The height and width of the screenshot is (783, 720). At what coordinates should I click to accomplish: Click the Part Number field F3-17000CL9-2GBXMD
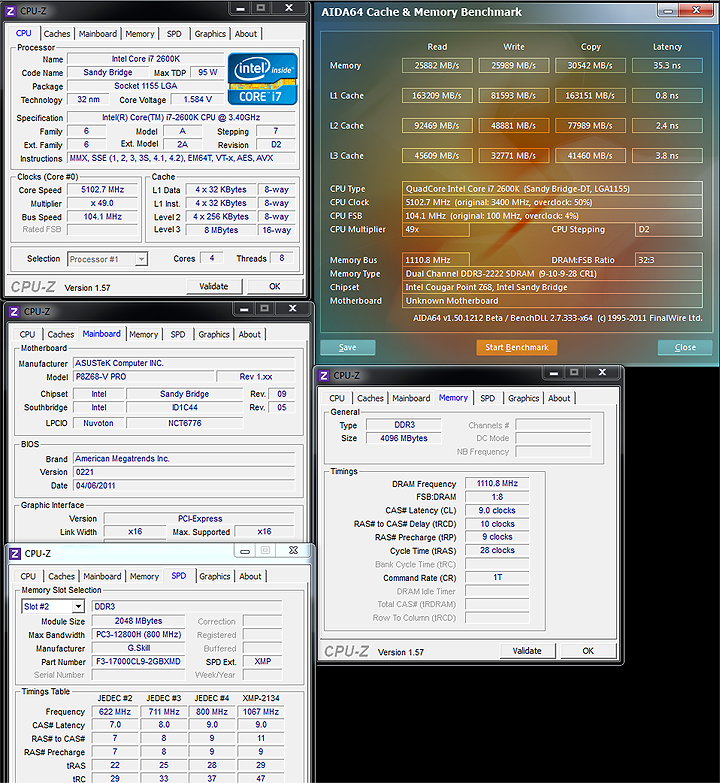[139, 662]
